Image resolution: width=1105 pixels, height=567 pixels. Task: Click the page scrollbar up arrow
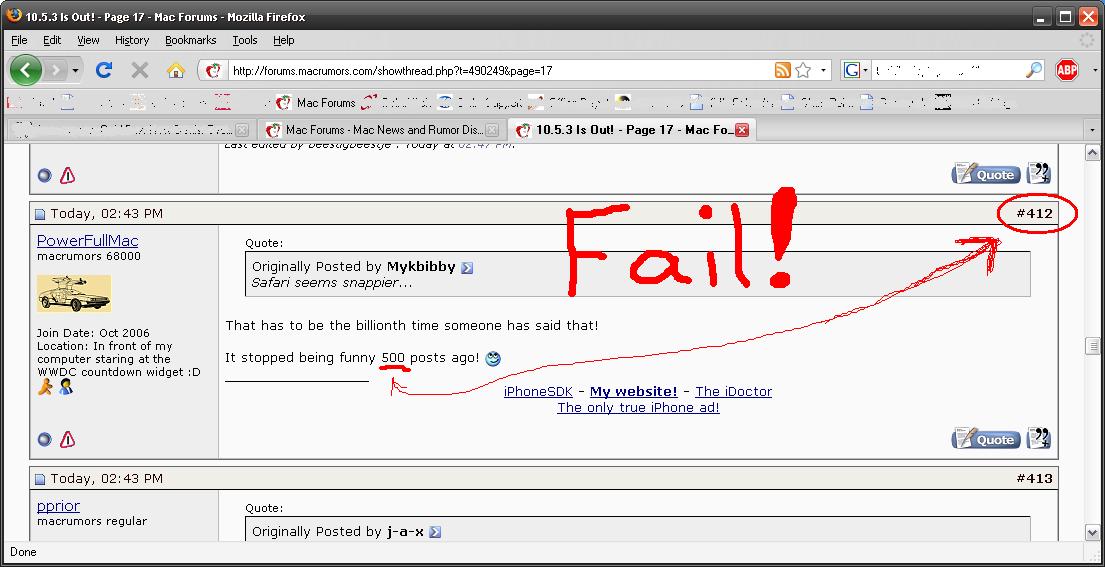(1092, 152)
